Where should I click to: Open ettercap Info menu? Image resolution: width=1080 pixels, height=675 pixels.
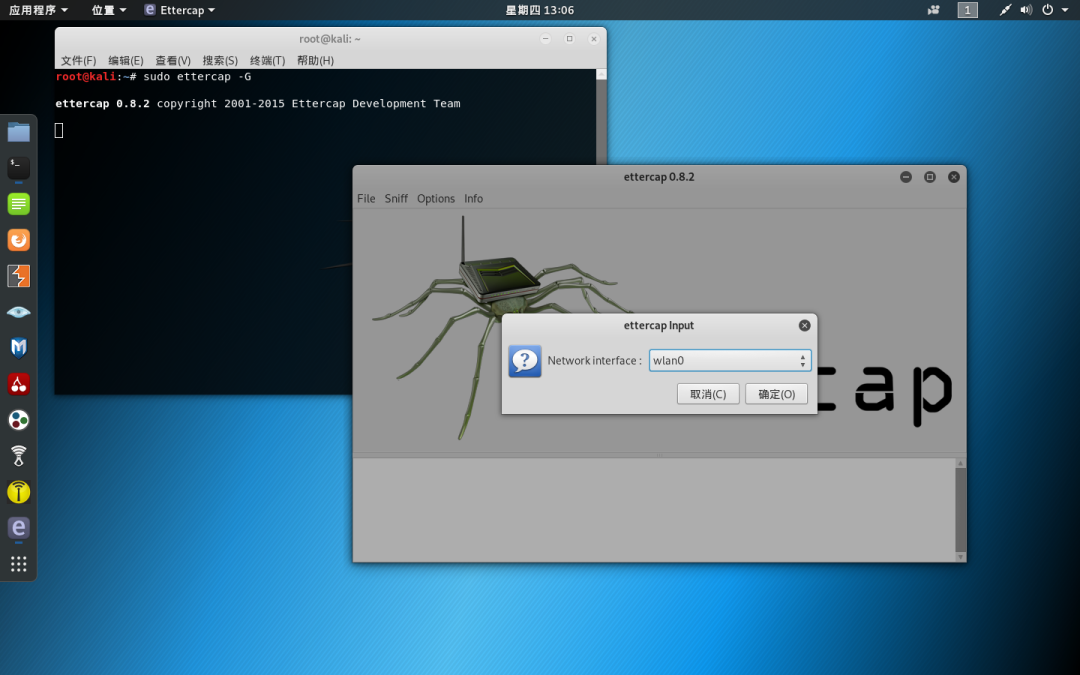click(473, 198)
